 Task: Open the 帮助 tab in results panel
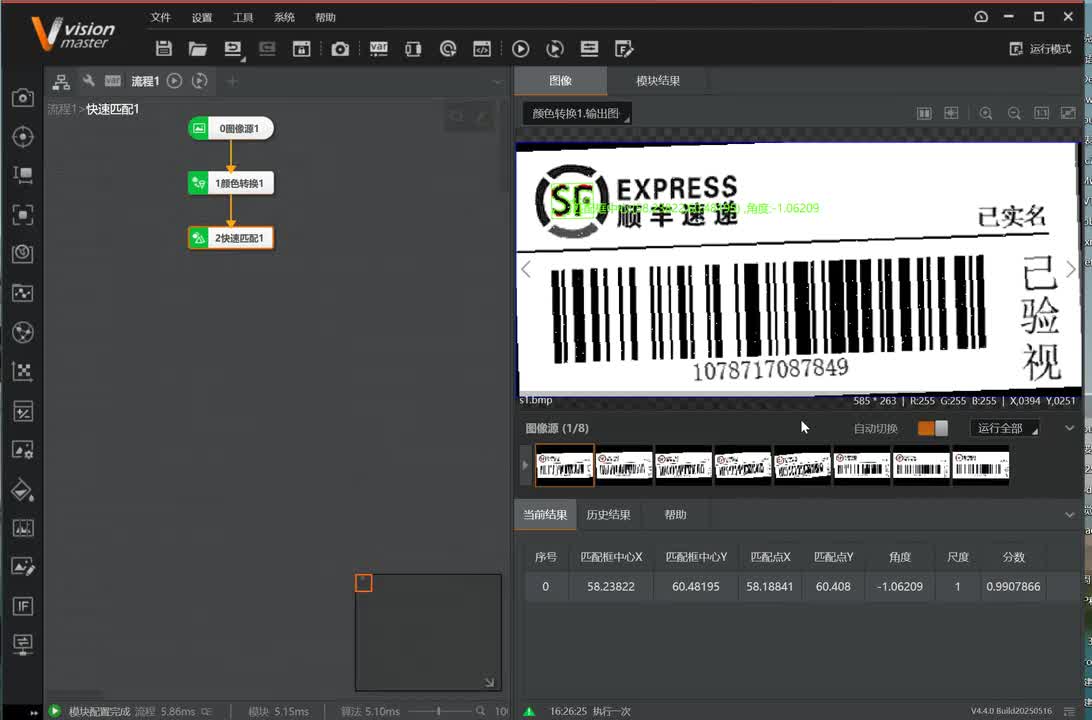click(x=675, y=515)
